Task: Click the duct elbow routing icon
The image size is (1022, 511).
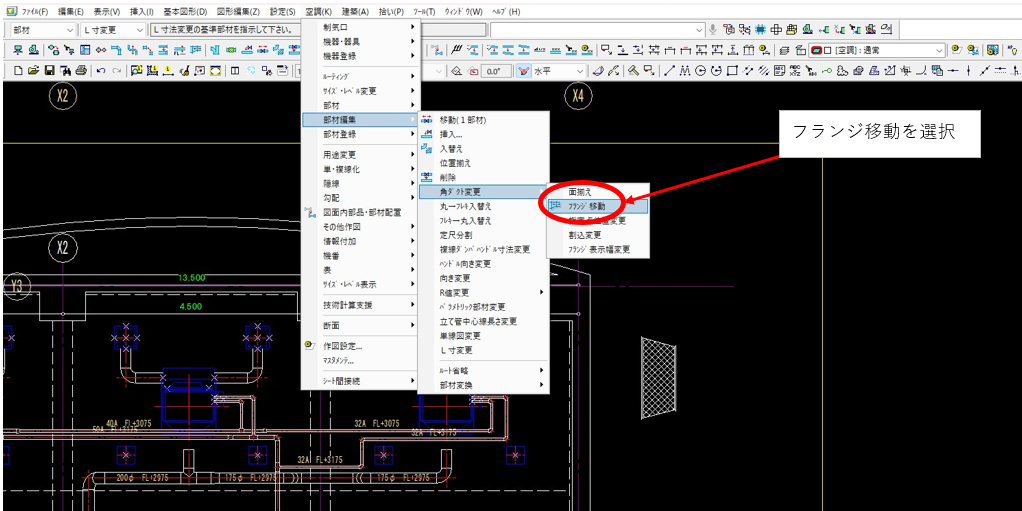Action: tap(117, 50)
